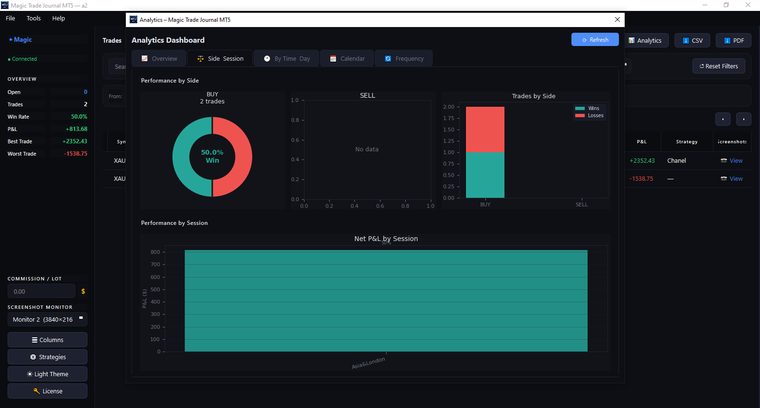Image resolution: width=760 pixels, height=408 pixels.
Task: Focus the Commission per Lot field
Action: pyautogui.click(x=41, y=292)
